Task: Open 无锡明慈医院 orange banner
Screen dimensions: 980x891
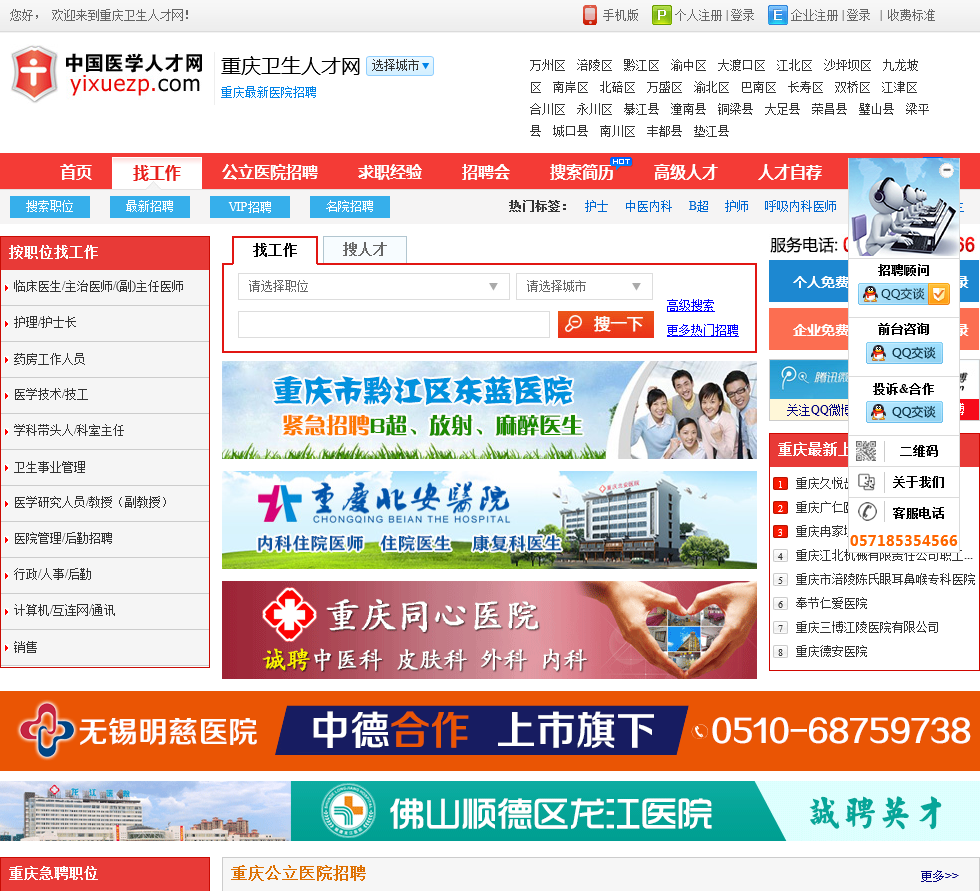Action: [490, 731]
